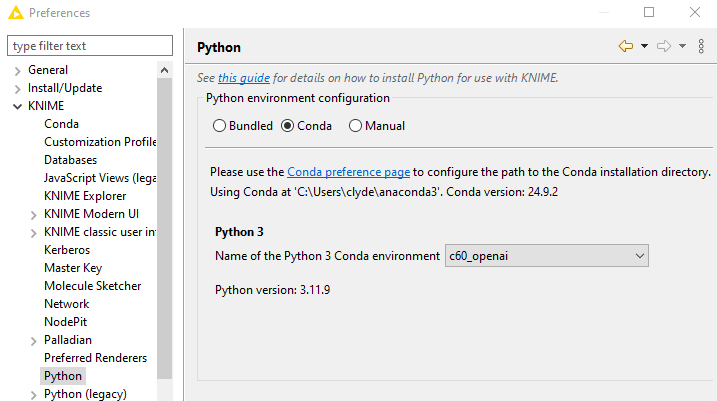Expand the KNIME Modern UI node
This screenshot has width=717, height=401.
33,215
